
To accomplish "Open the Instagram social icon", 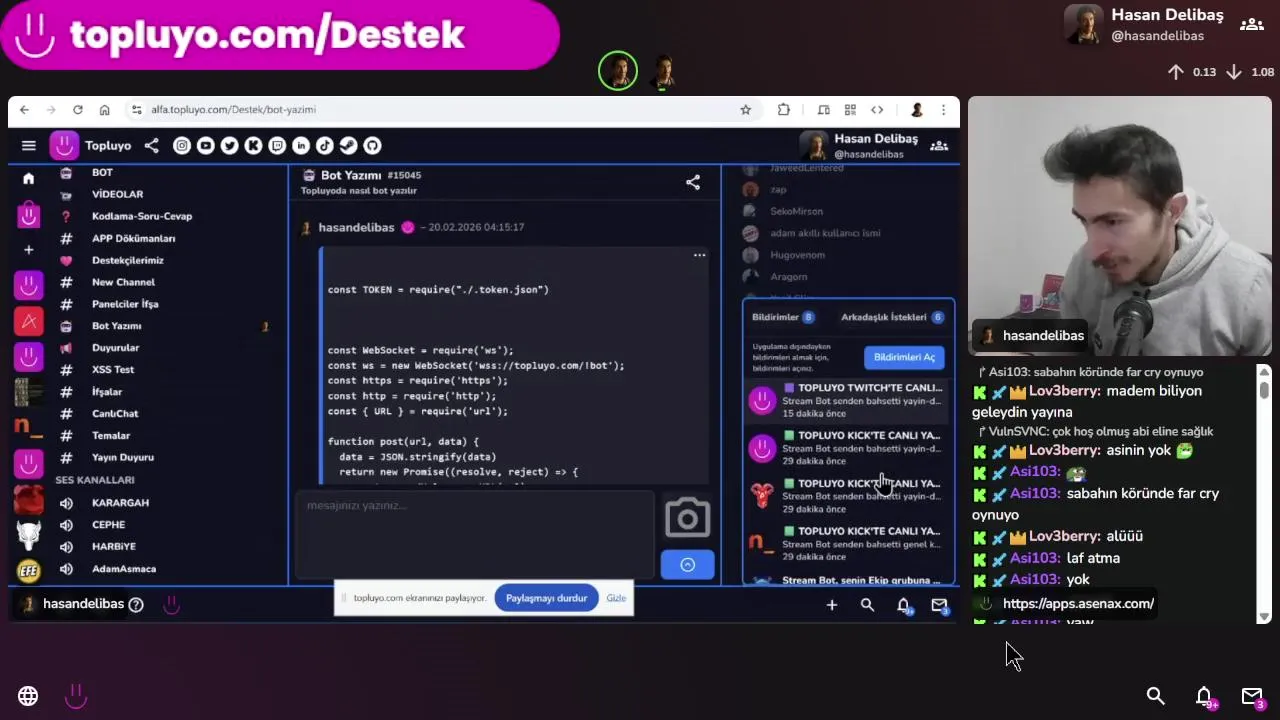I will point(182,146).
